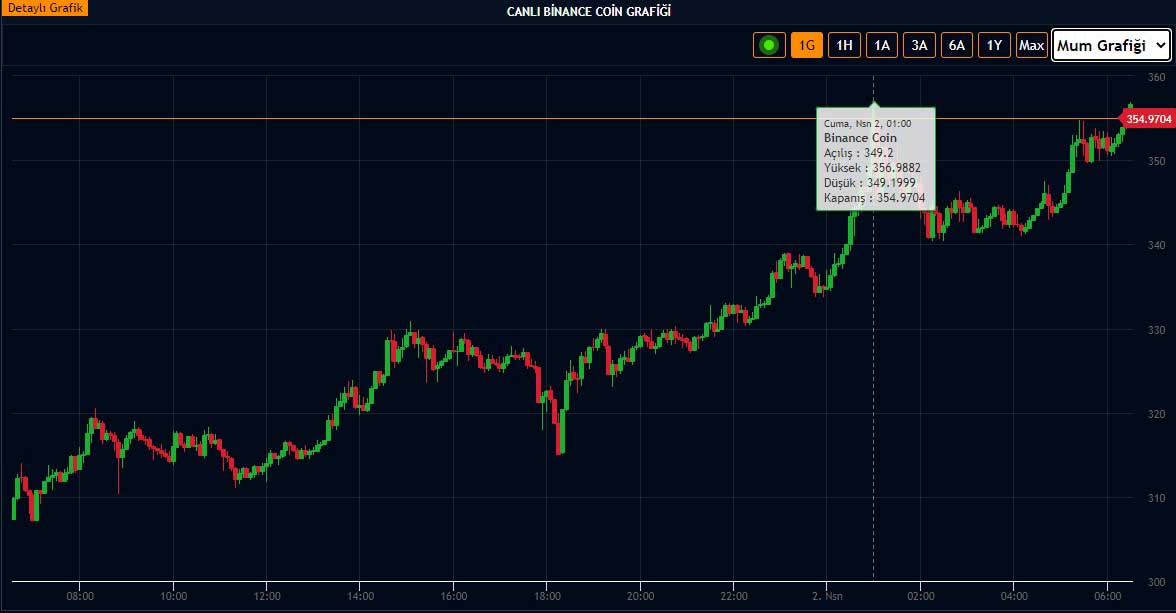This screenshot has width=1176, height=613.
Task: Show the Max time range
Action: pyautogui.click(x=1031, y=45)
